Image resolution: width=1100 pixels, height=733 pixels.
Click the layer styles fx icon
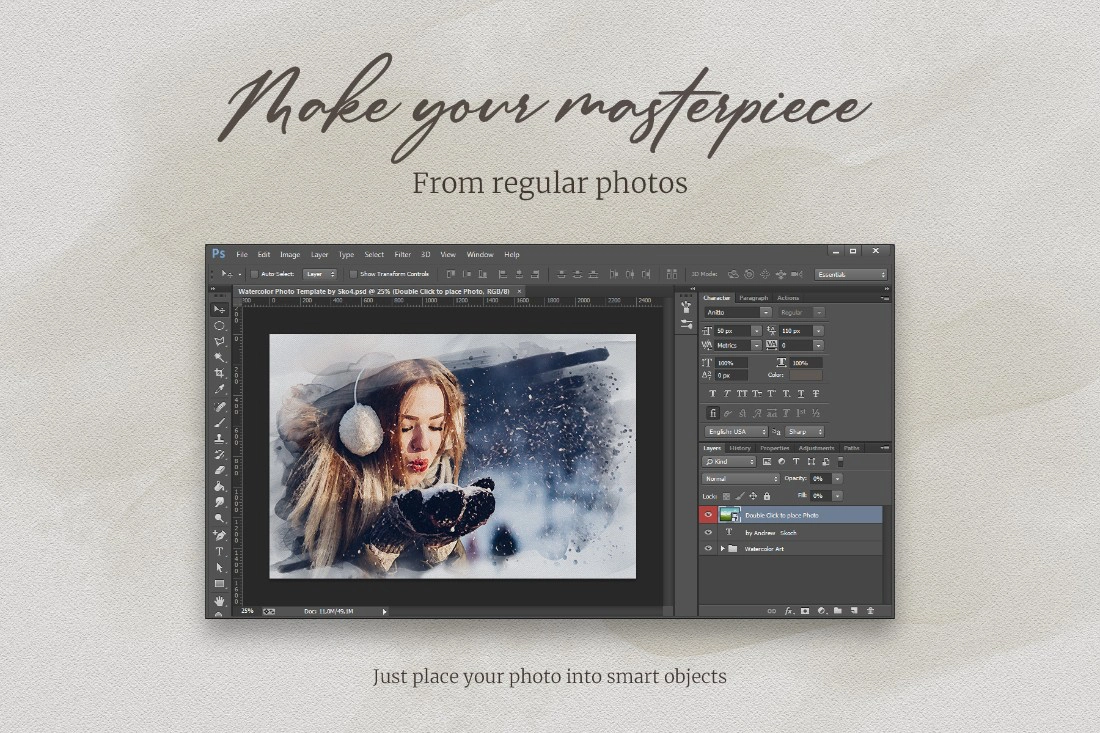coord(789,611)
